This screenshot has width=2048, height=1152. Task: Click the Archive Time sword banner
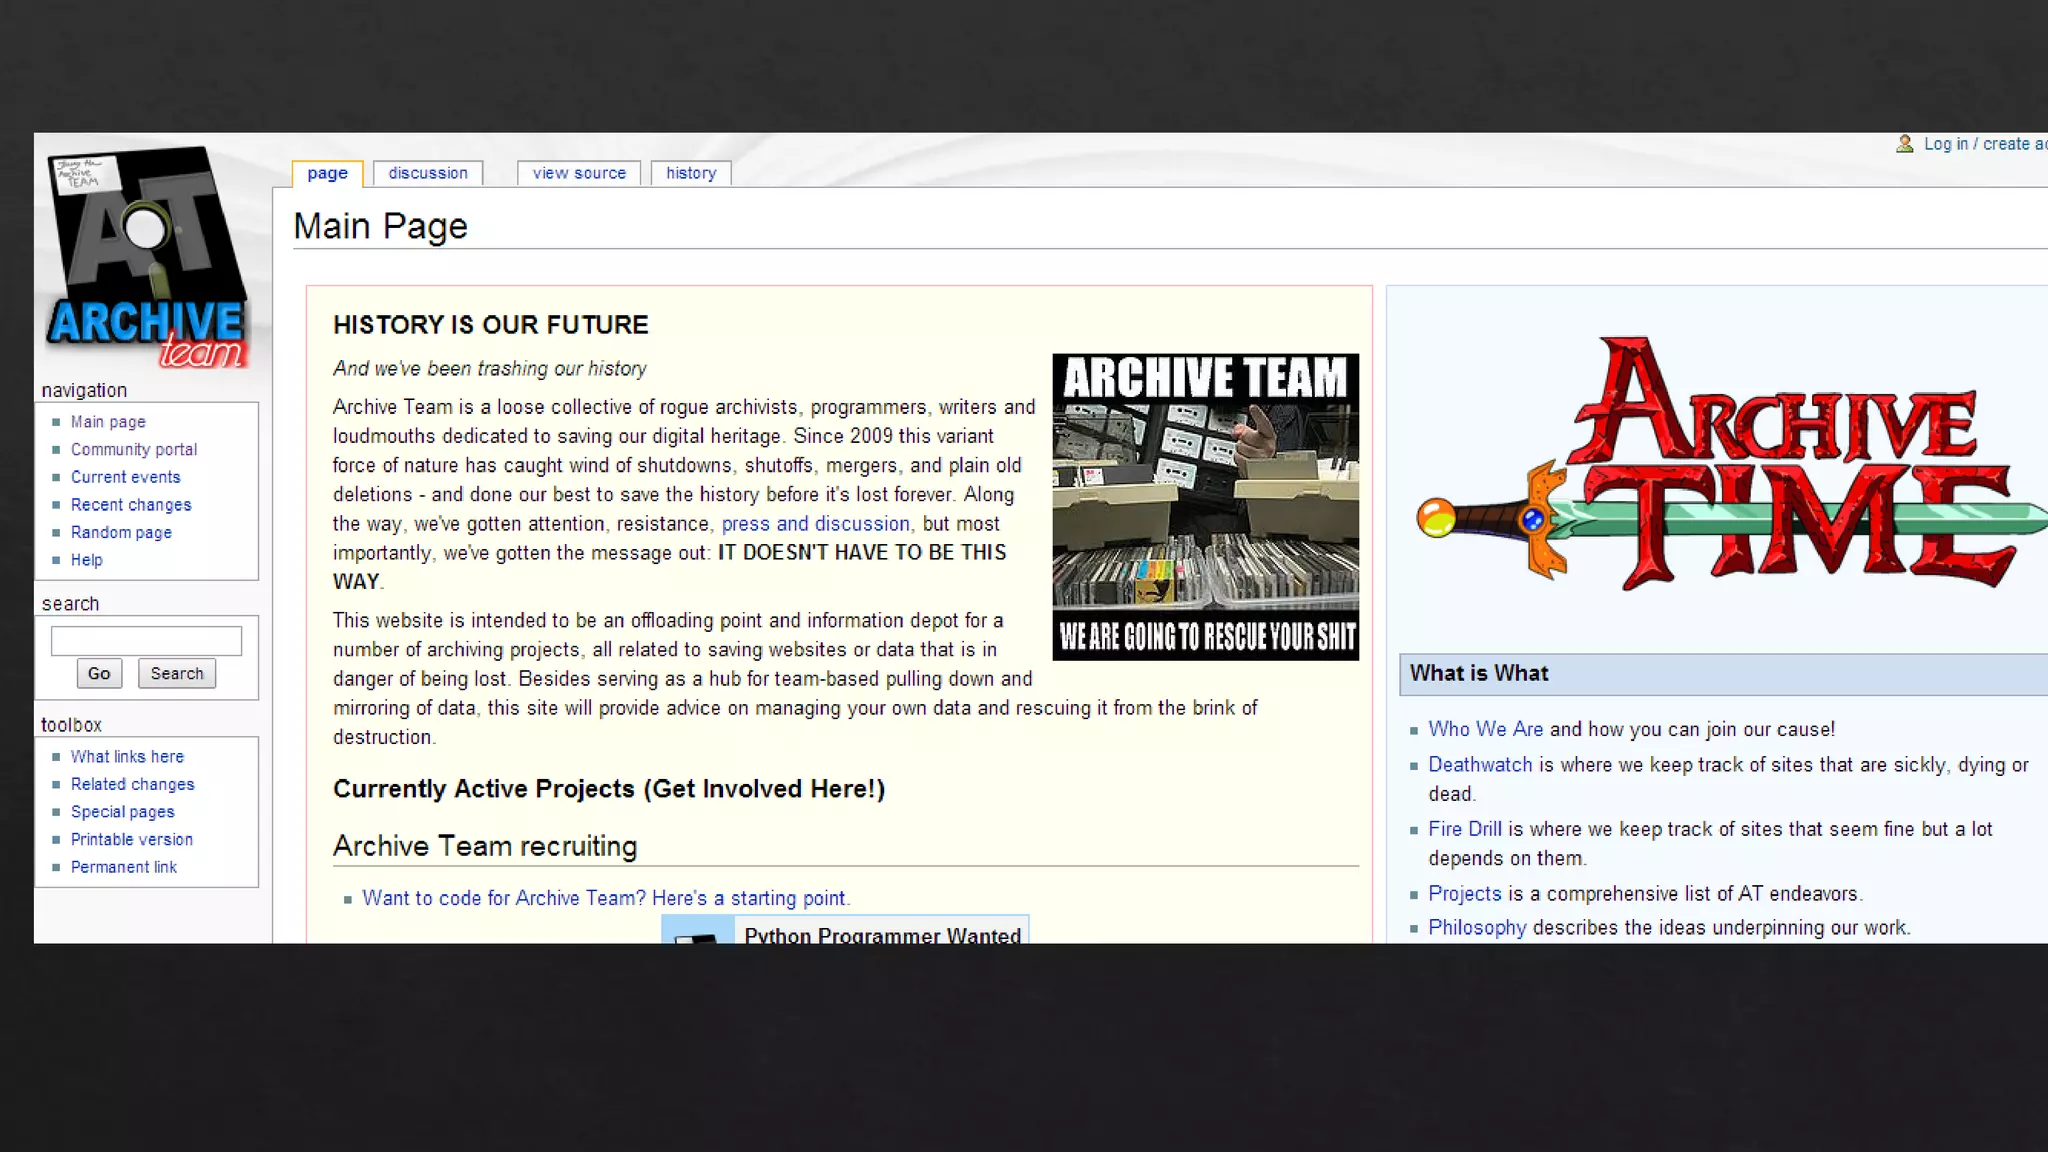tap(1730, 465)
